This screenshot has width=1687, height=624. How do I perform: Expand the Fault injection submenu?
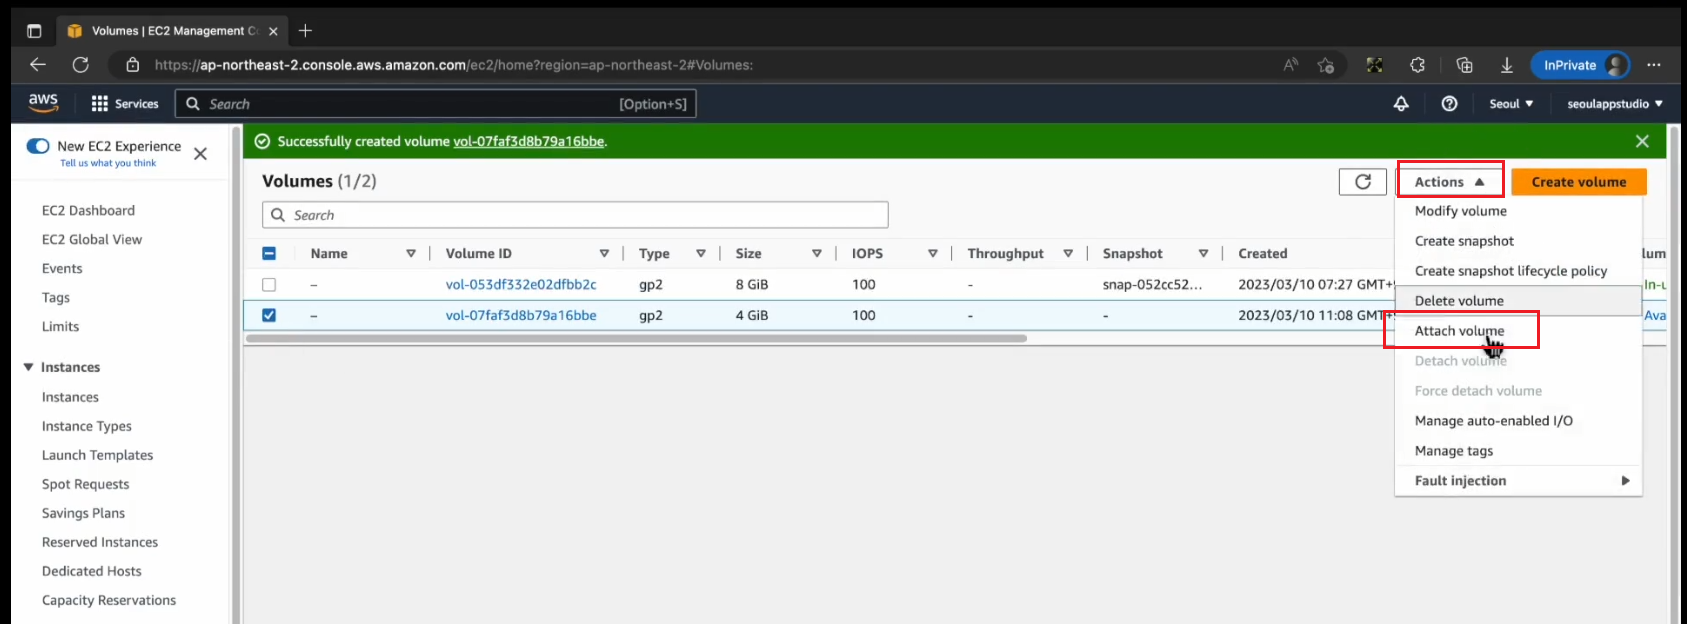pyautogui.click(x=1519, y=481)
